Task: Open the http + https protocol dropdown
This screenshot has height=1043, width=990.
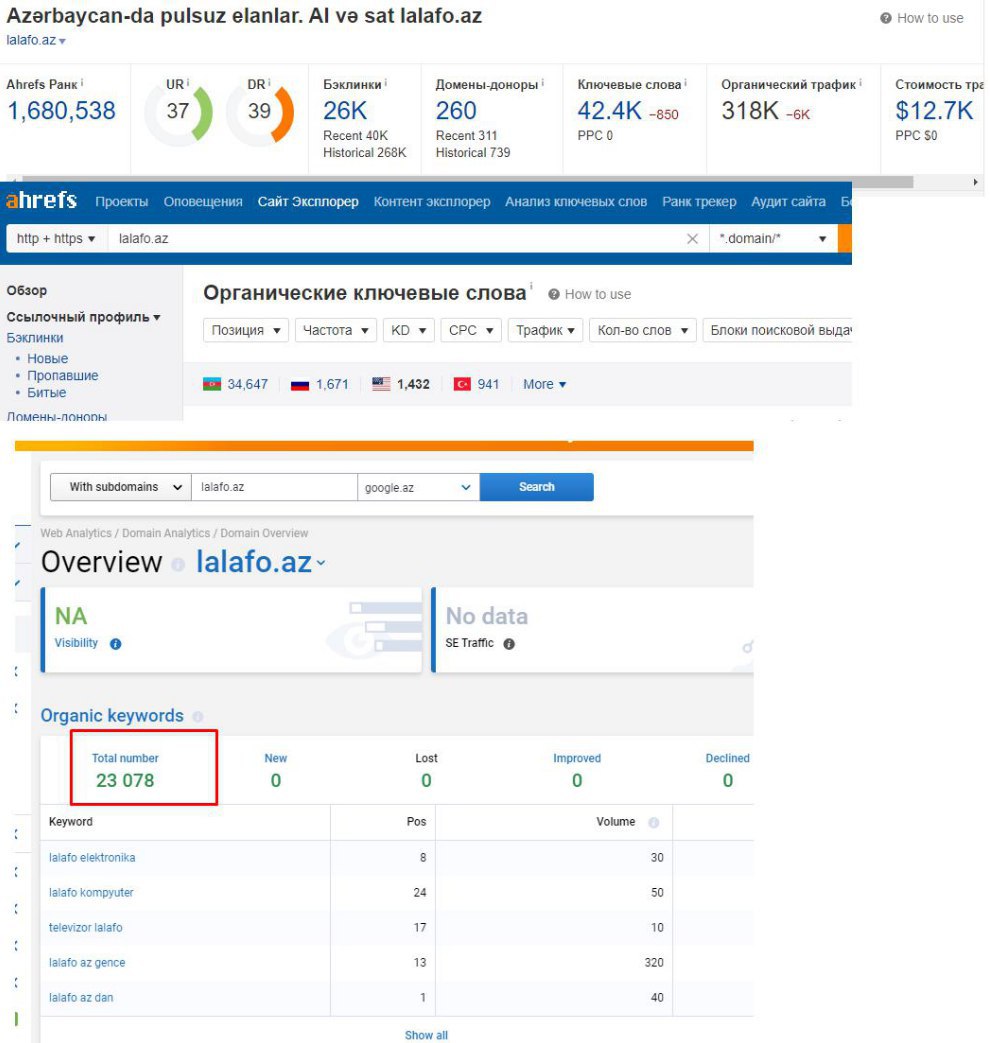Action: 56,238
